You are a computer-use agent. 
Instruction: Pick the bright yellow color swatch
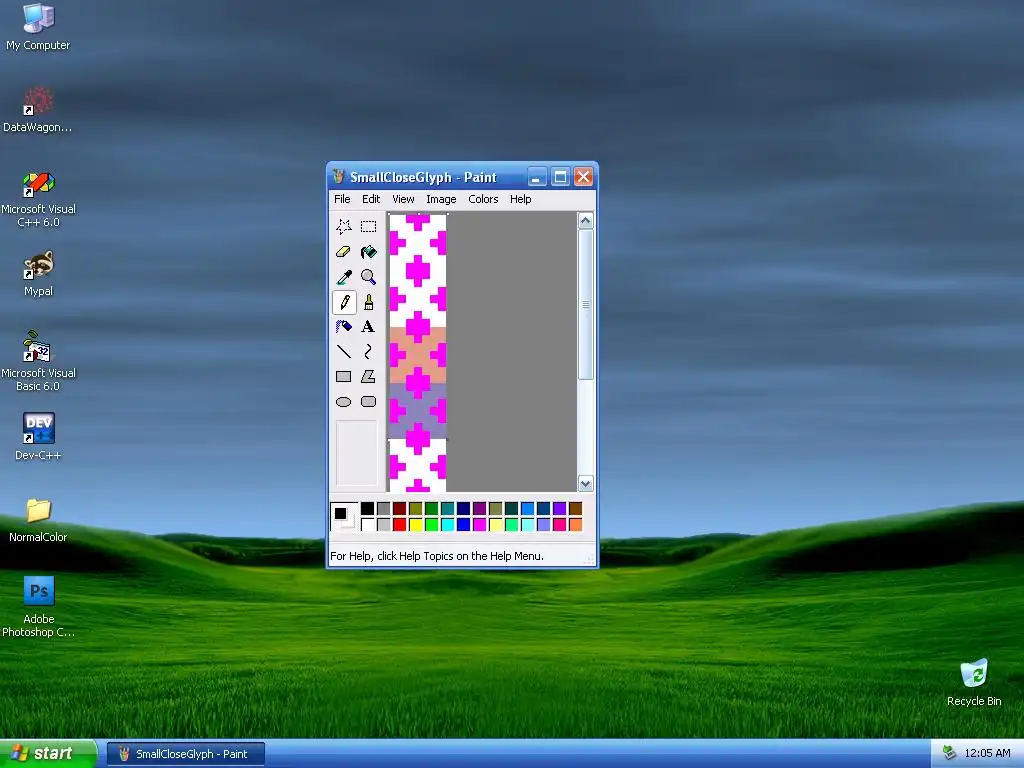(x=415, y=524)
